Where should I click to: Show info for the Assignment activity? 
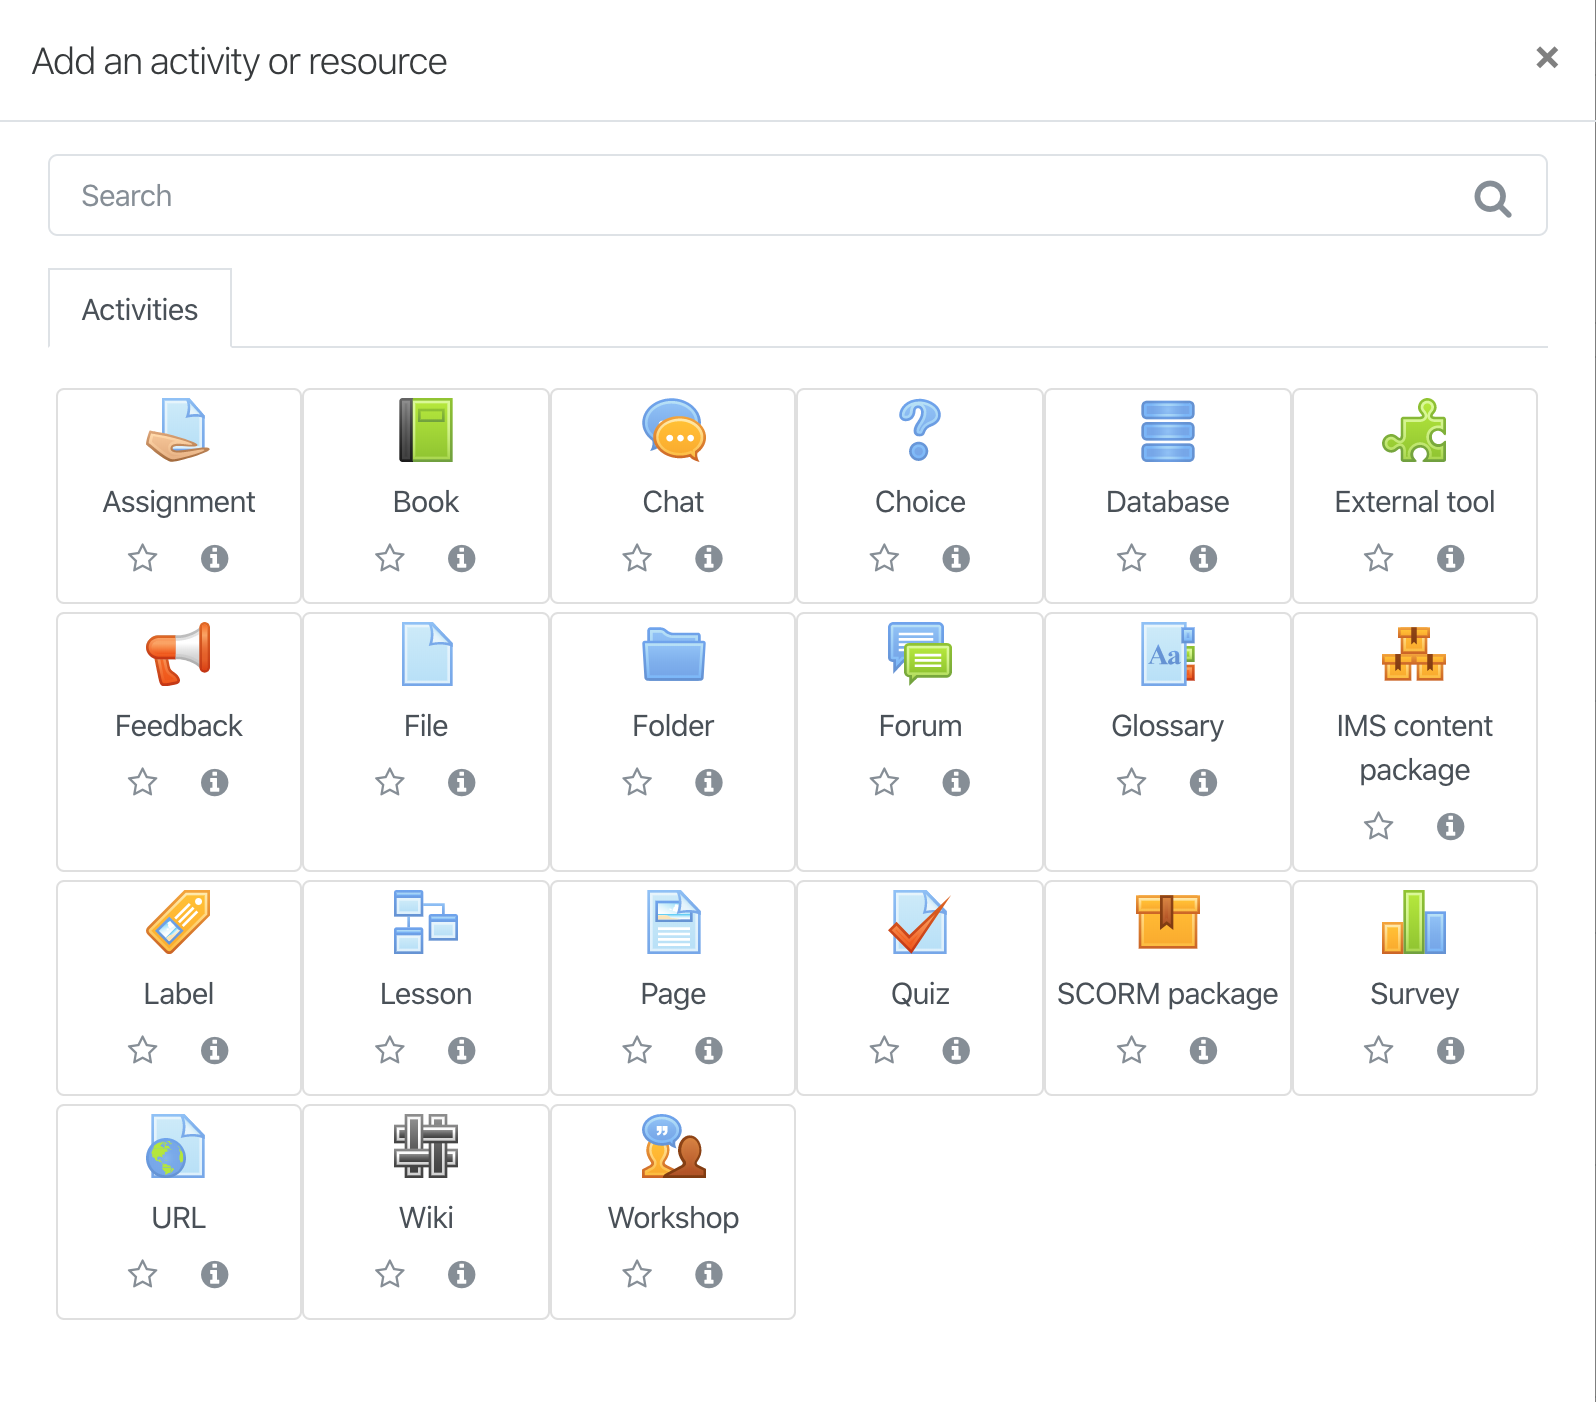(x=214, y=558)
